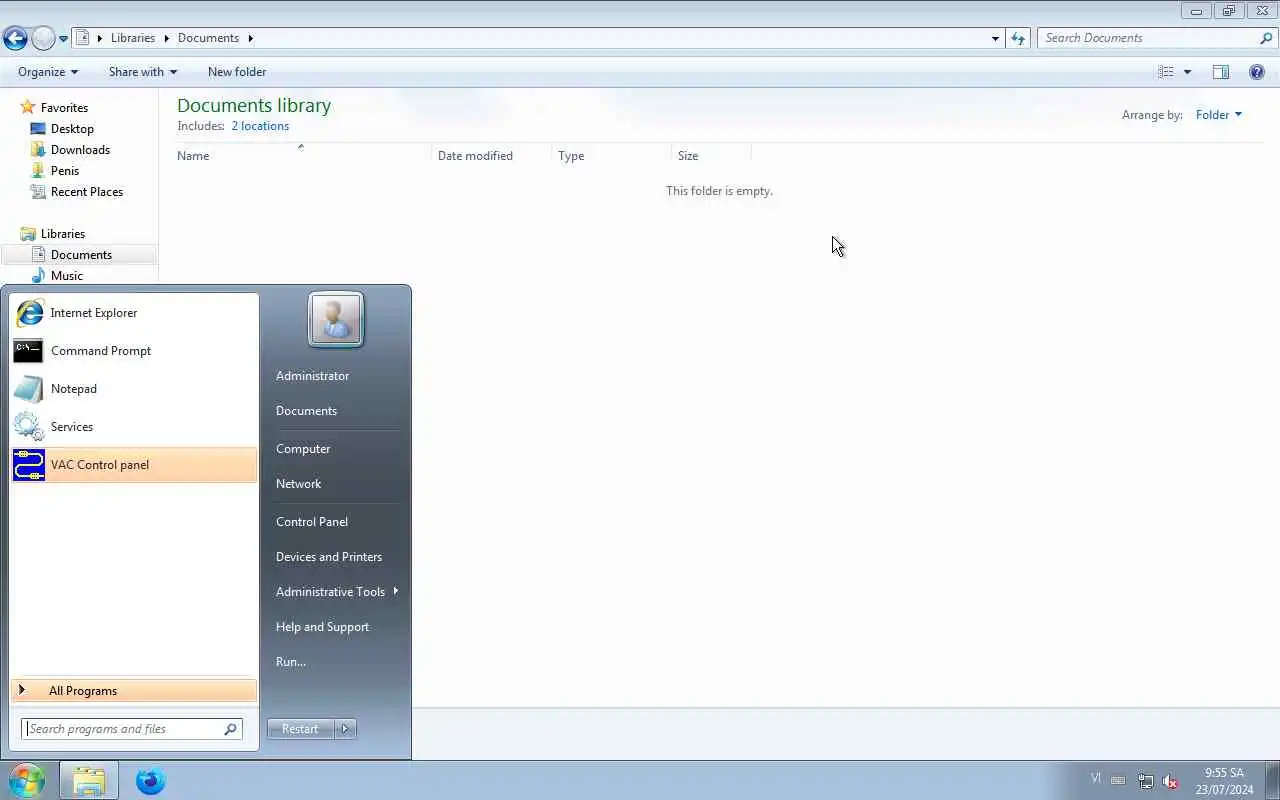Open Documents from Start menu right pane

(306, 411)
